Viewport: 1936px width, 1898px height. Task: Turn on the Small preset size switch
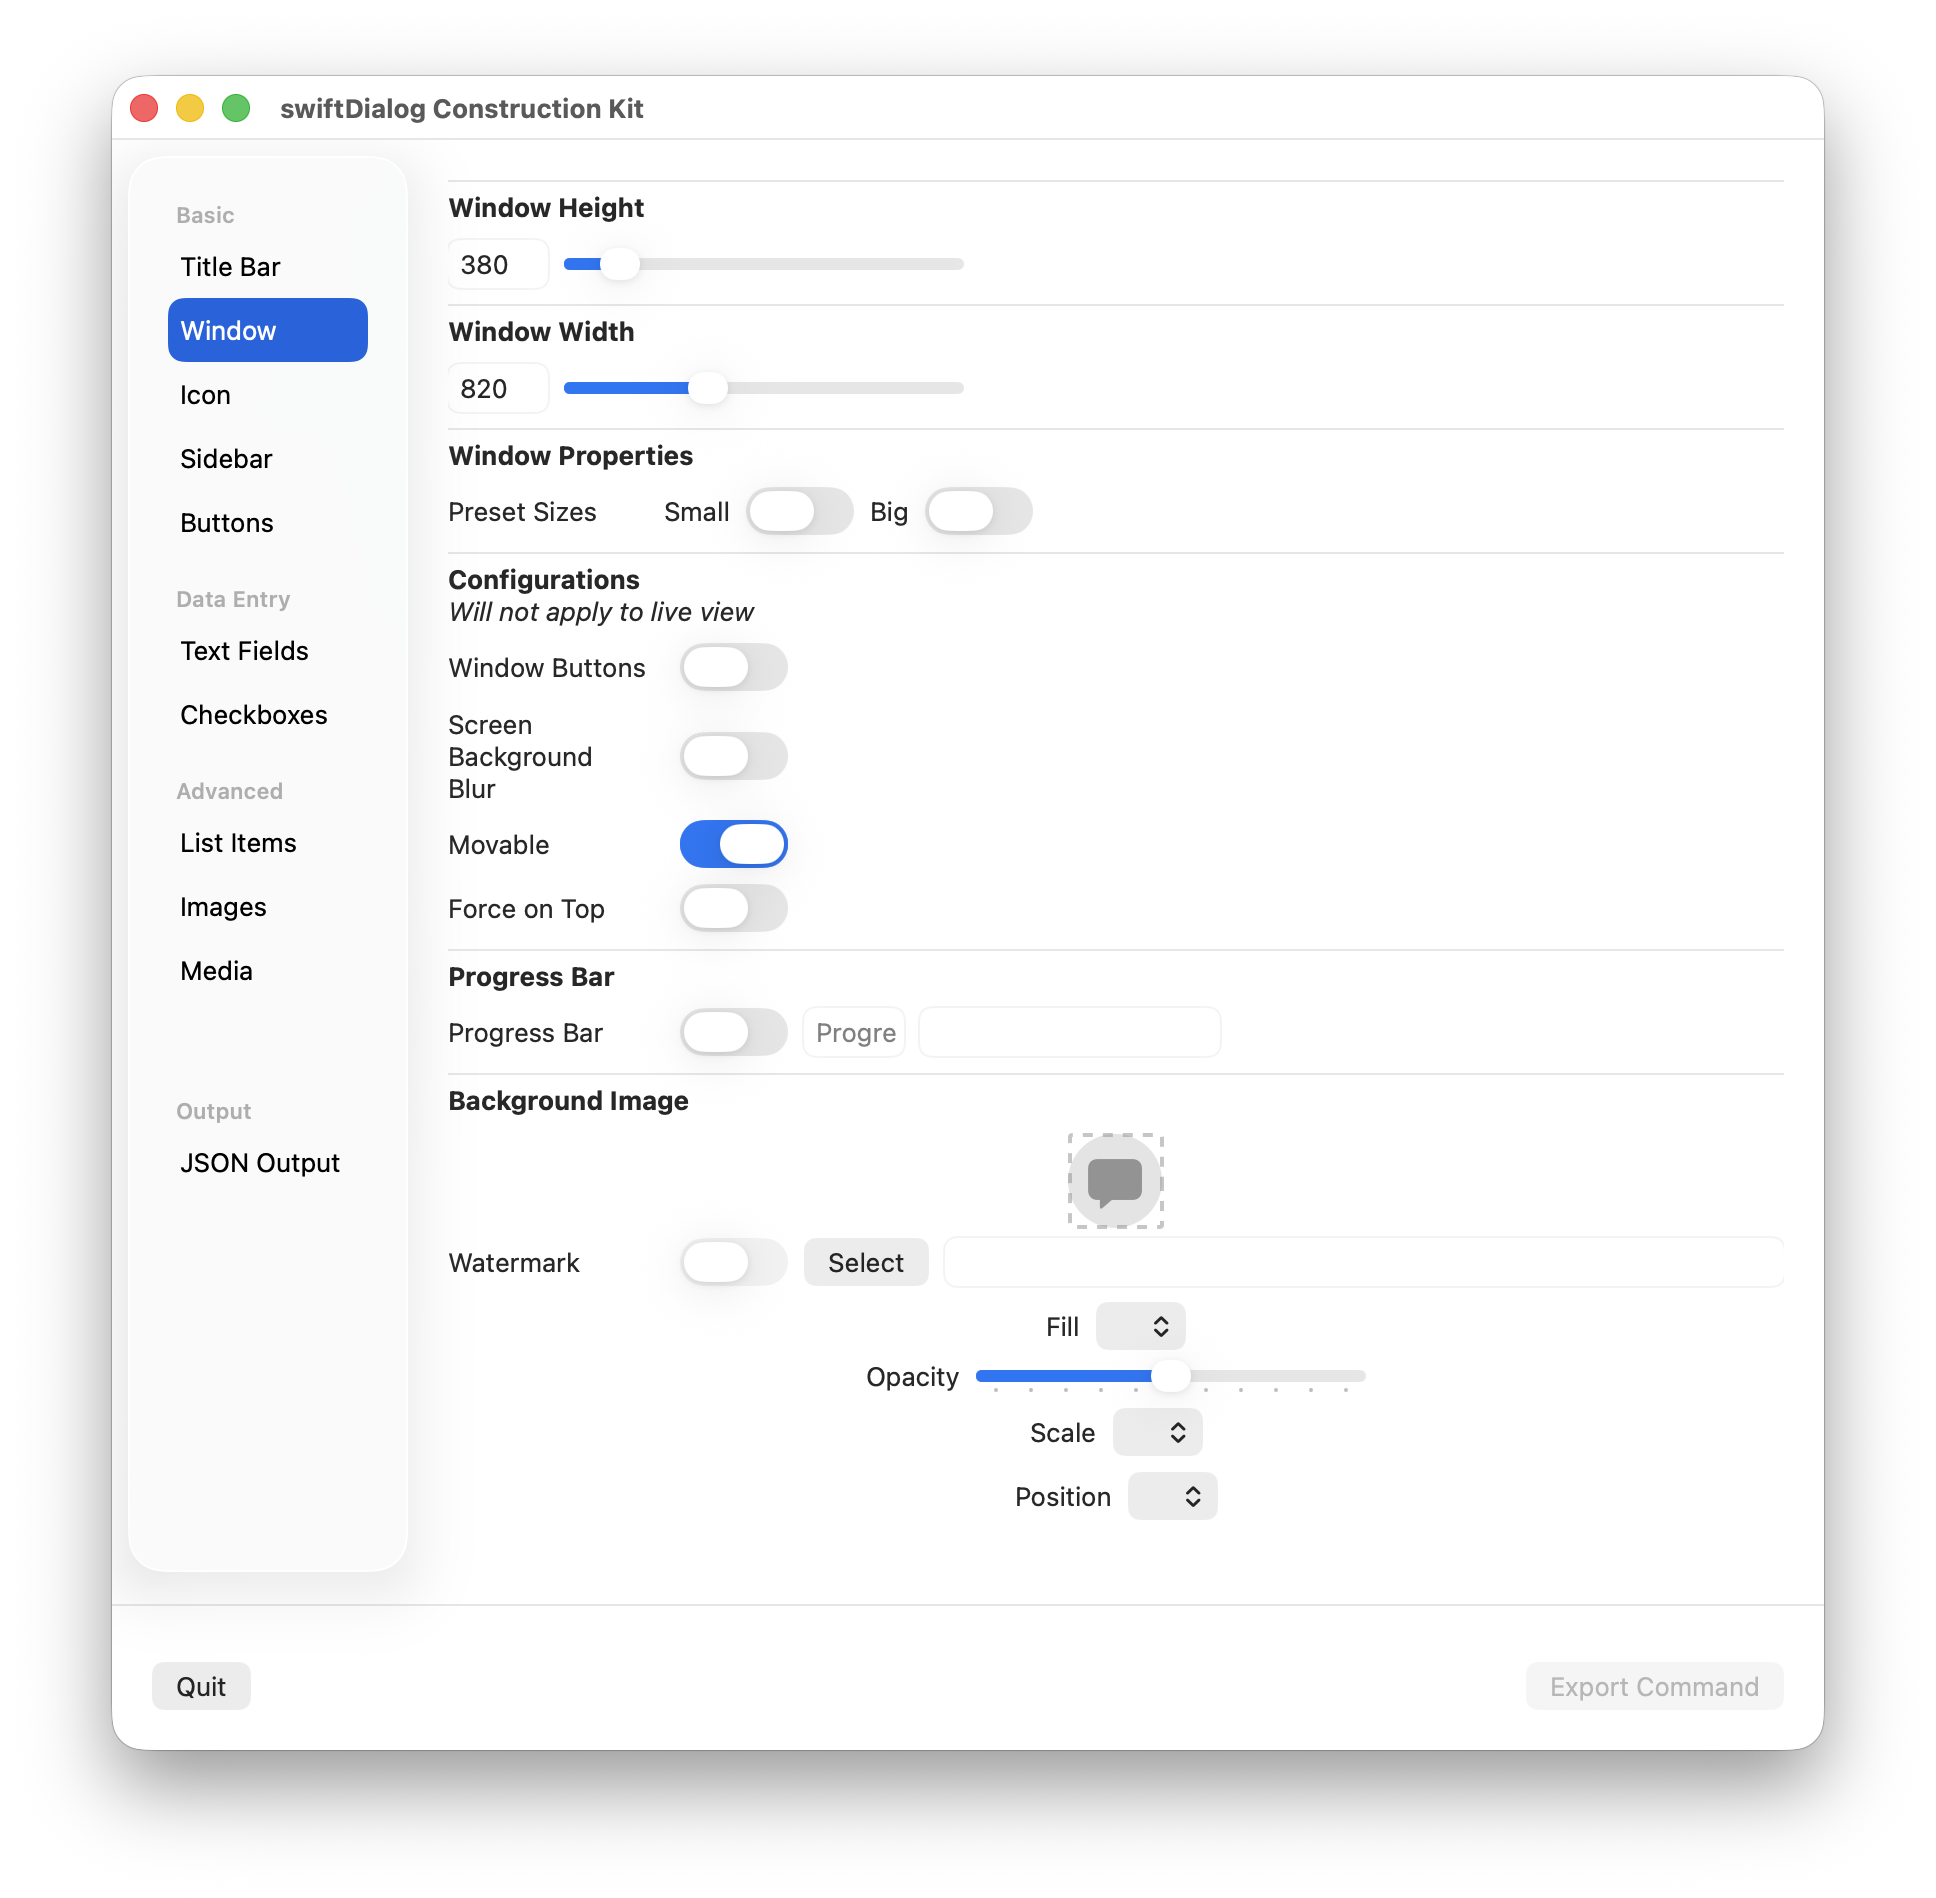click(x=799, y=511)
